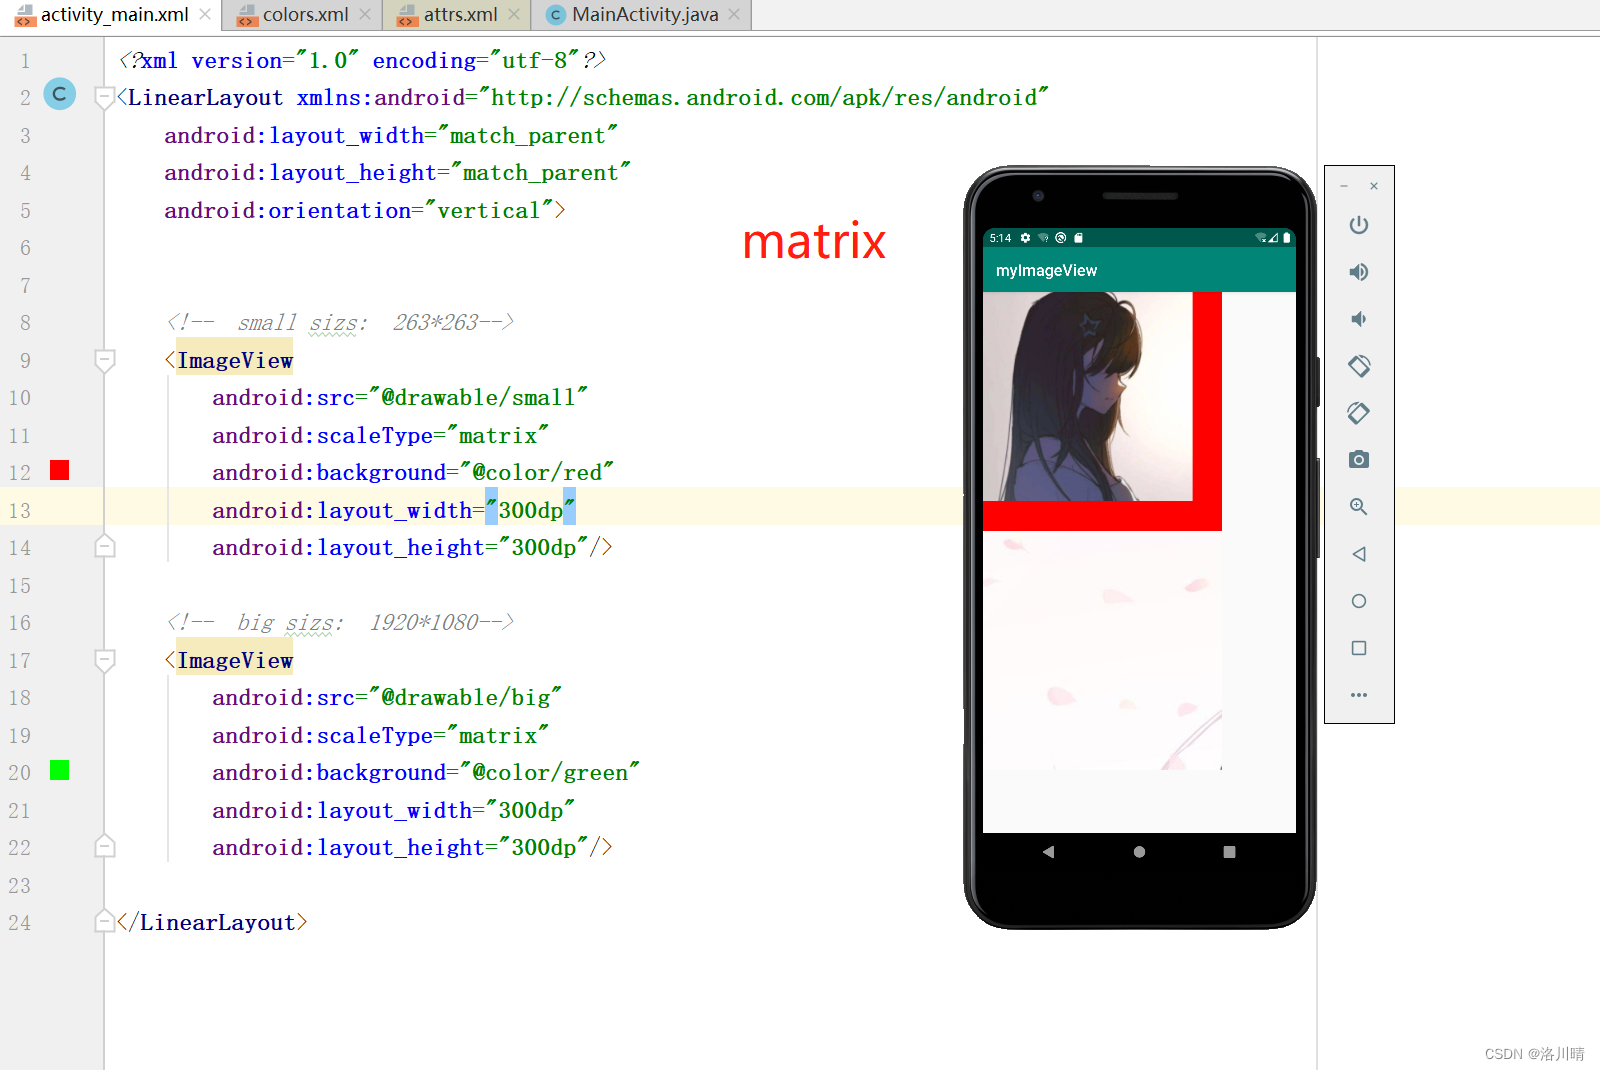Increase emulator volume up icon
This screenshot has height=1070, width=1600.
click(x=1358, y=271)
